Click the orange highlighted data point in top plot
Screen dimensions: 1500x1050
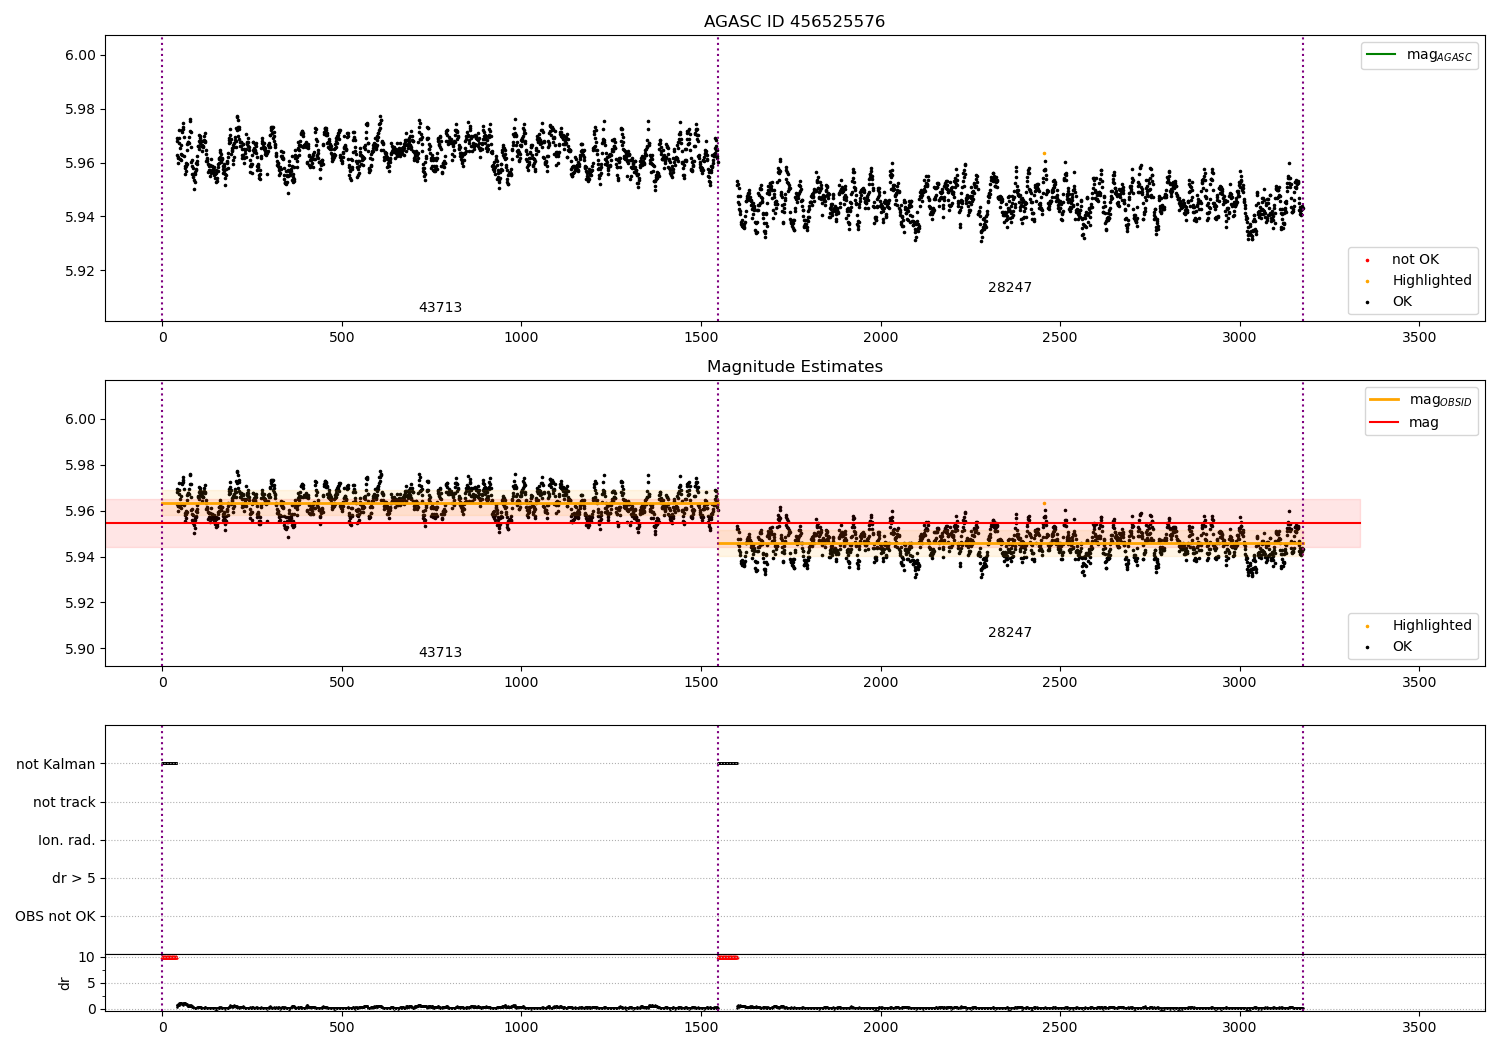[x=1044, y=154]
